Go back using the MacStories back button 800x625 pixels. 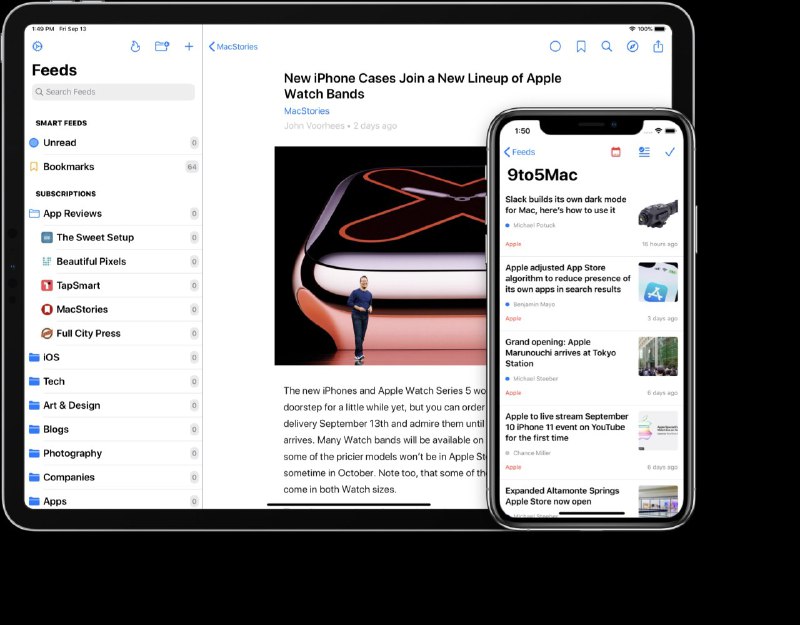[x=234, y=46]
